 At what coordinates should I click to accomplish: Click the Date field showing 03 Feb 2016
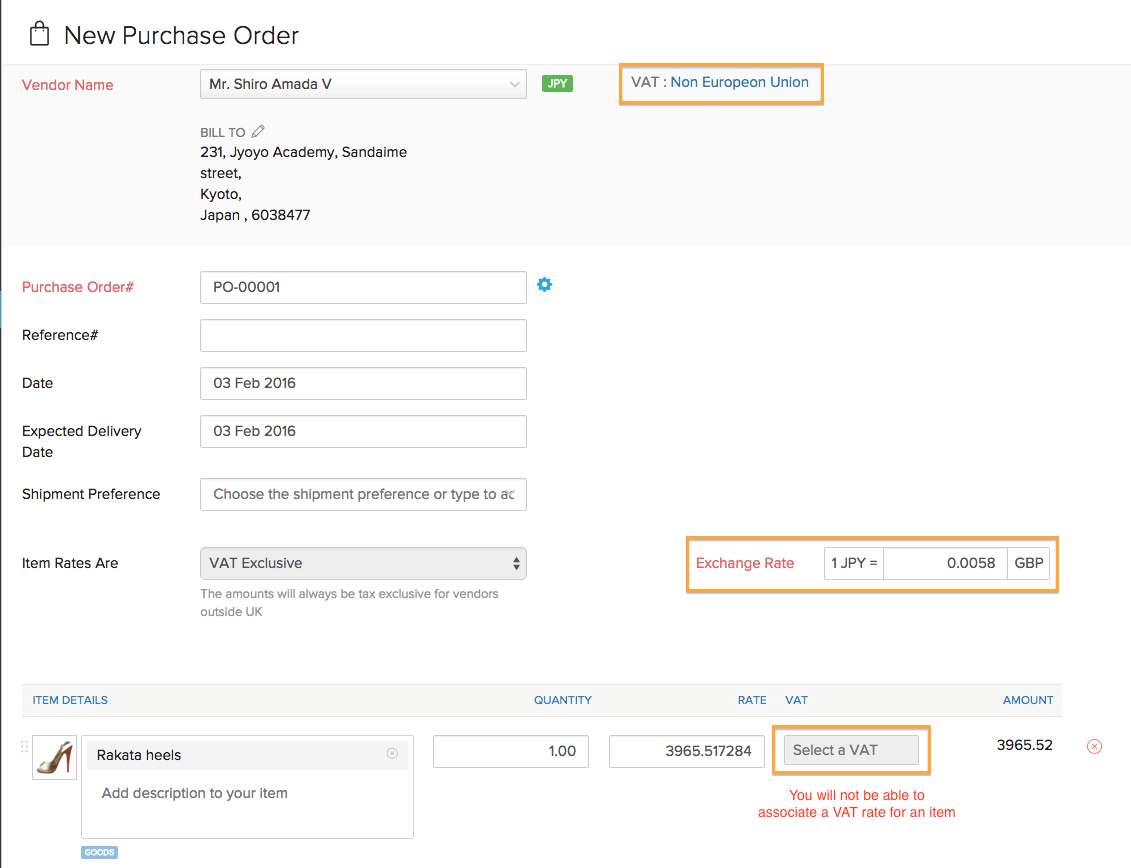tap(363, 383)
